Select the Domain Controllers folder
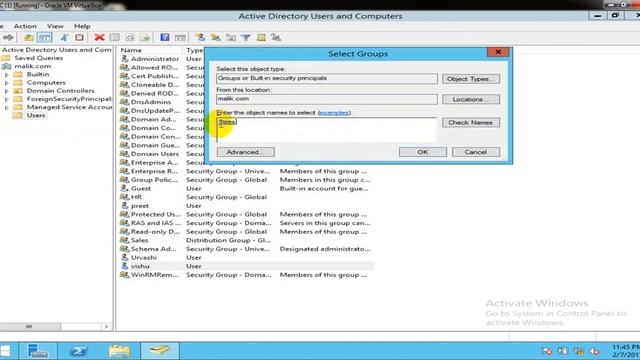Screen dimensions: 640x360 tap(60, 91)
